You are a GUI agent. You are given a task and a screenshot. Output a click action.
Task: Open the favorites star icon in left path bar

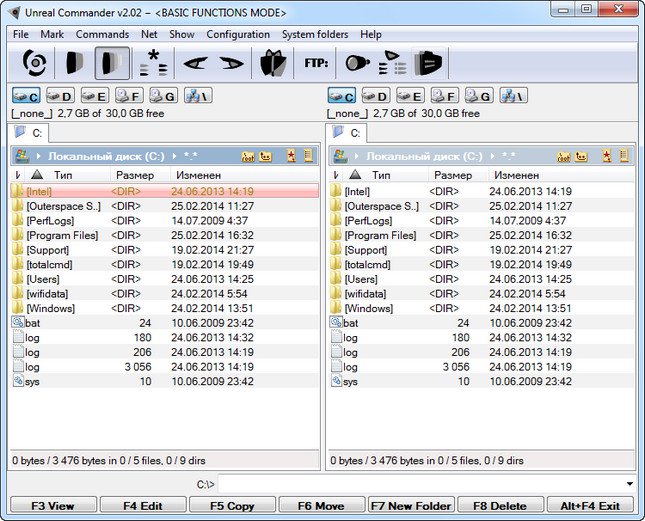coord(291,156)
